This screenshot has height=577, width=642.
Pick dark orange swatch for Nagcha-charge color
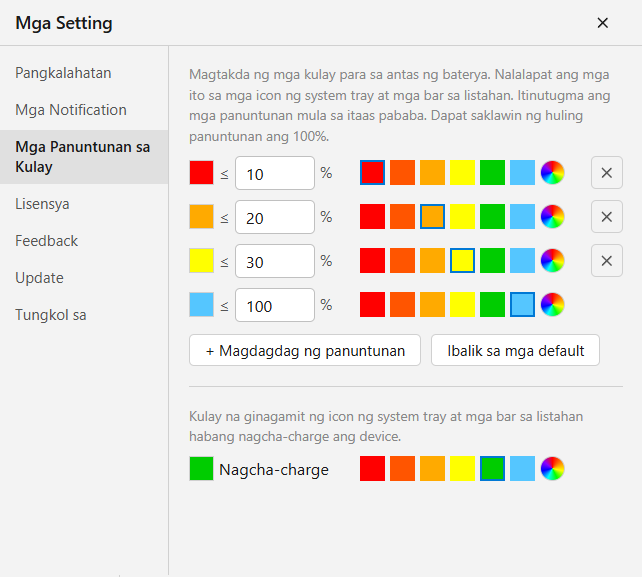pyautogui.click(x=402, y=468)
